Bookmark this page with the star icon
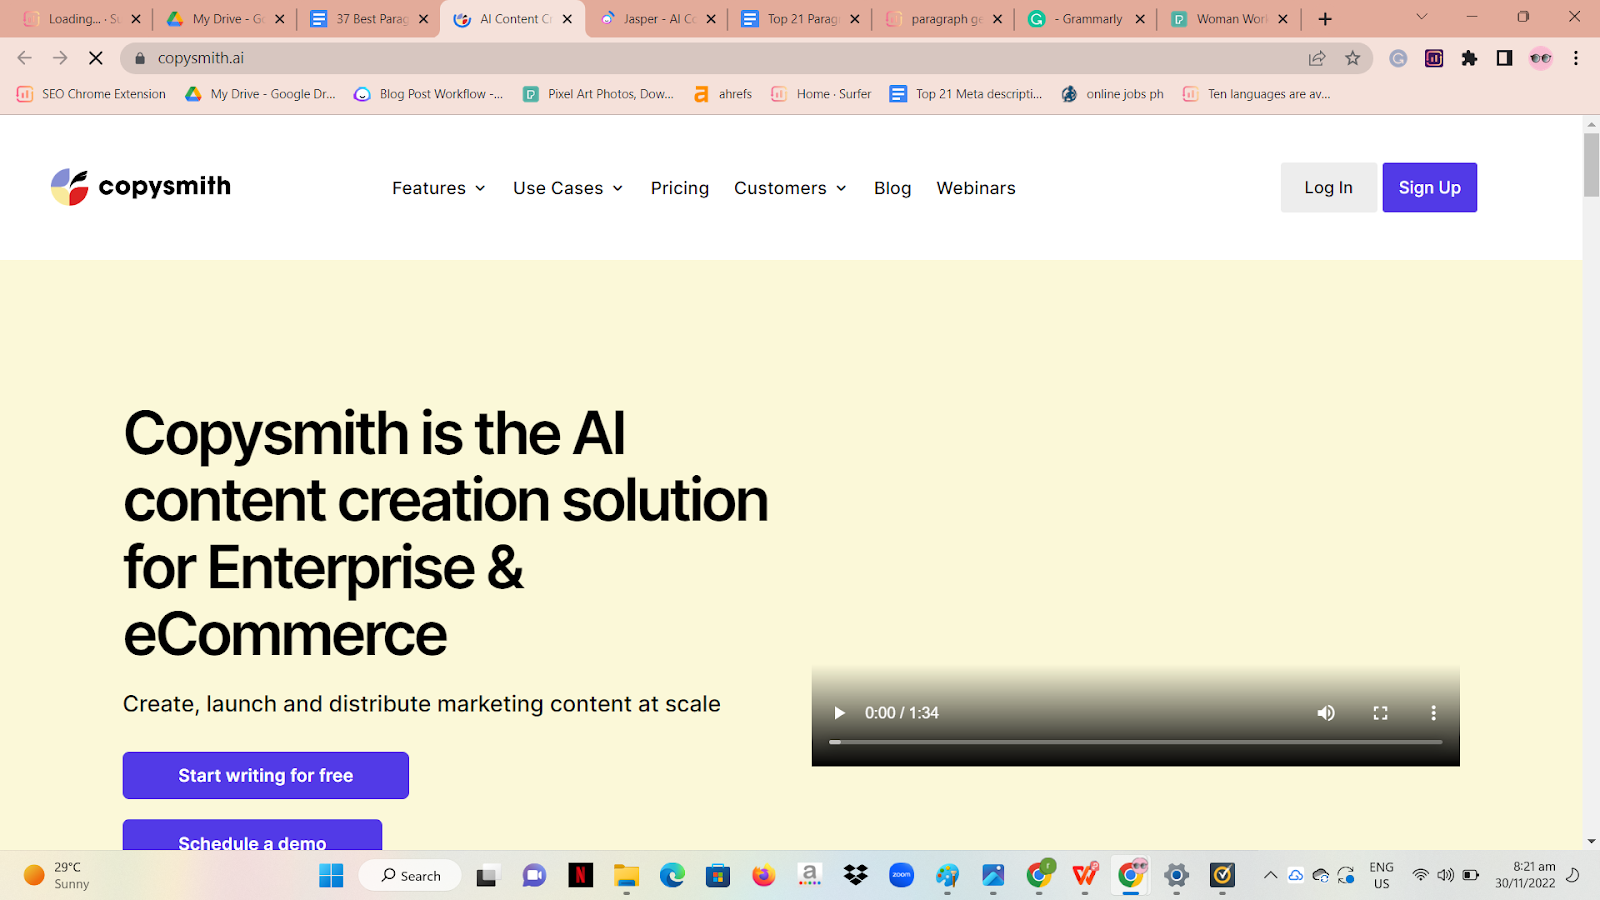Viewport: 1600px width, 900px height. point(1353,58)
